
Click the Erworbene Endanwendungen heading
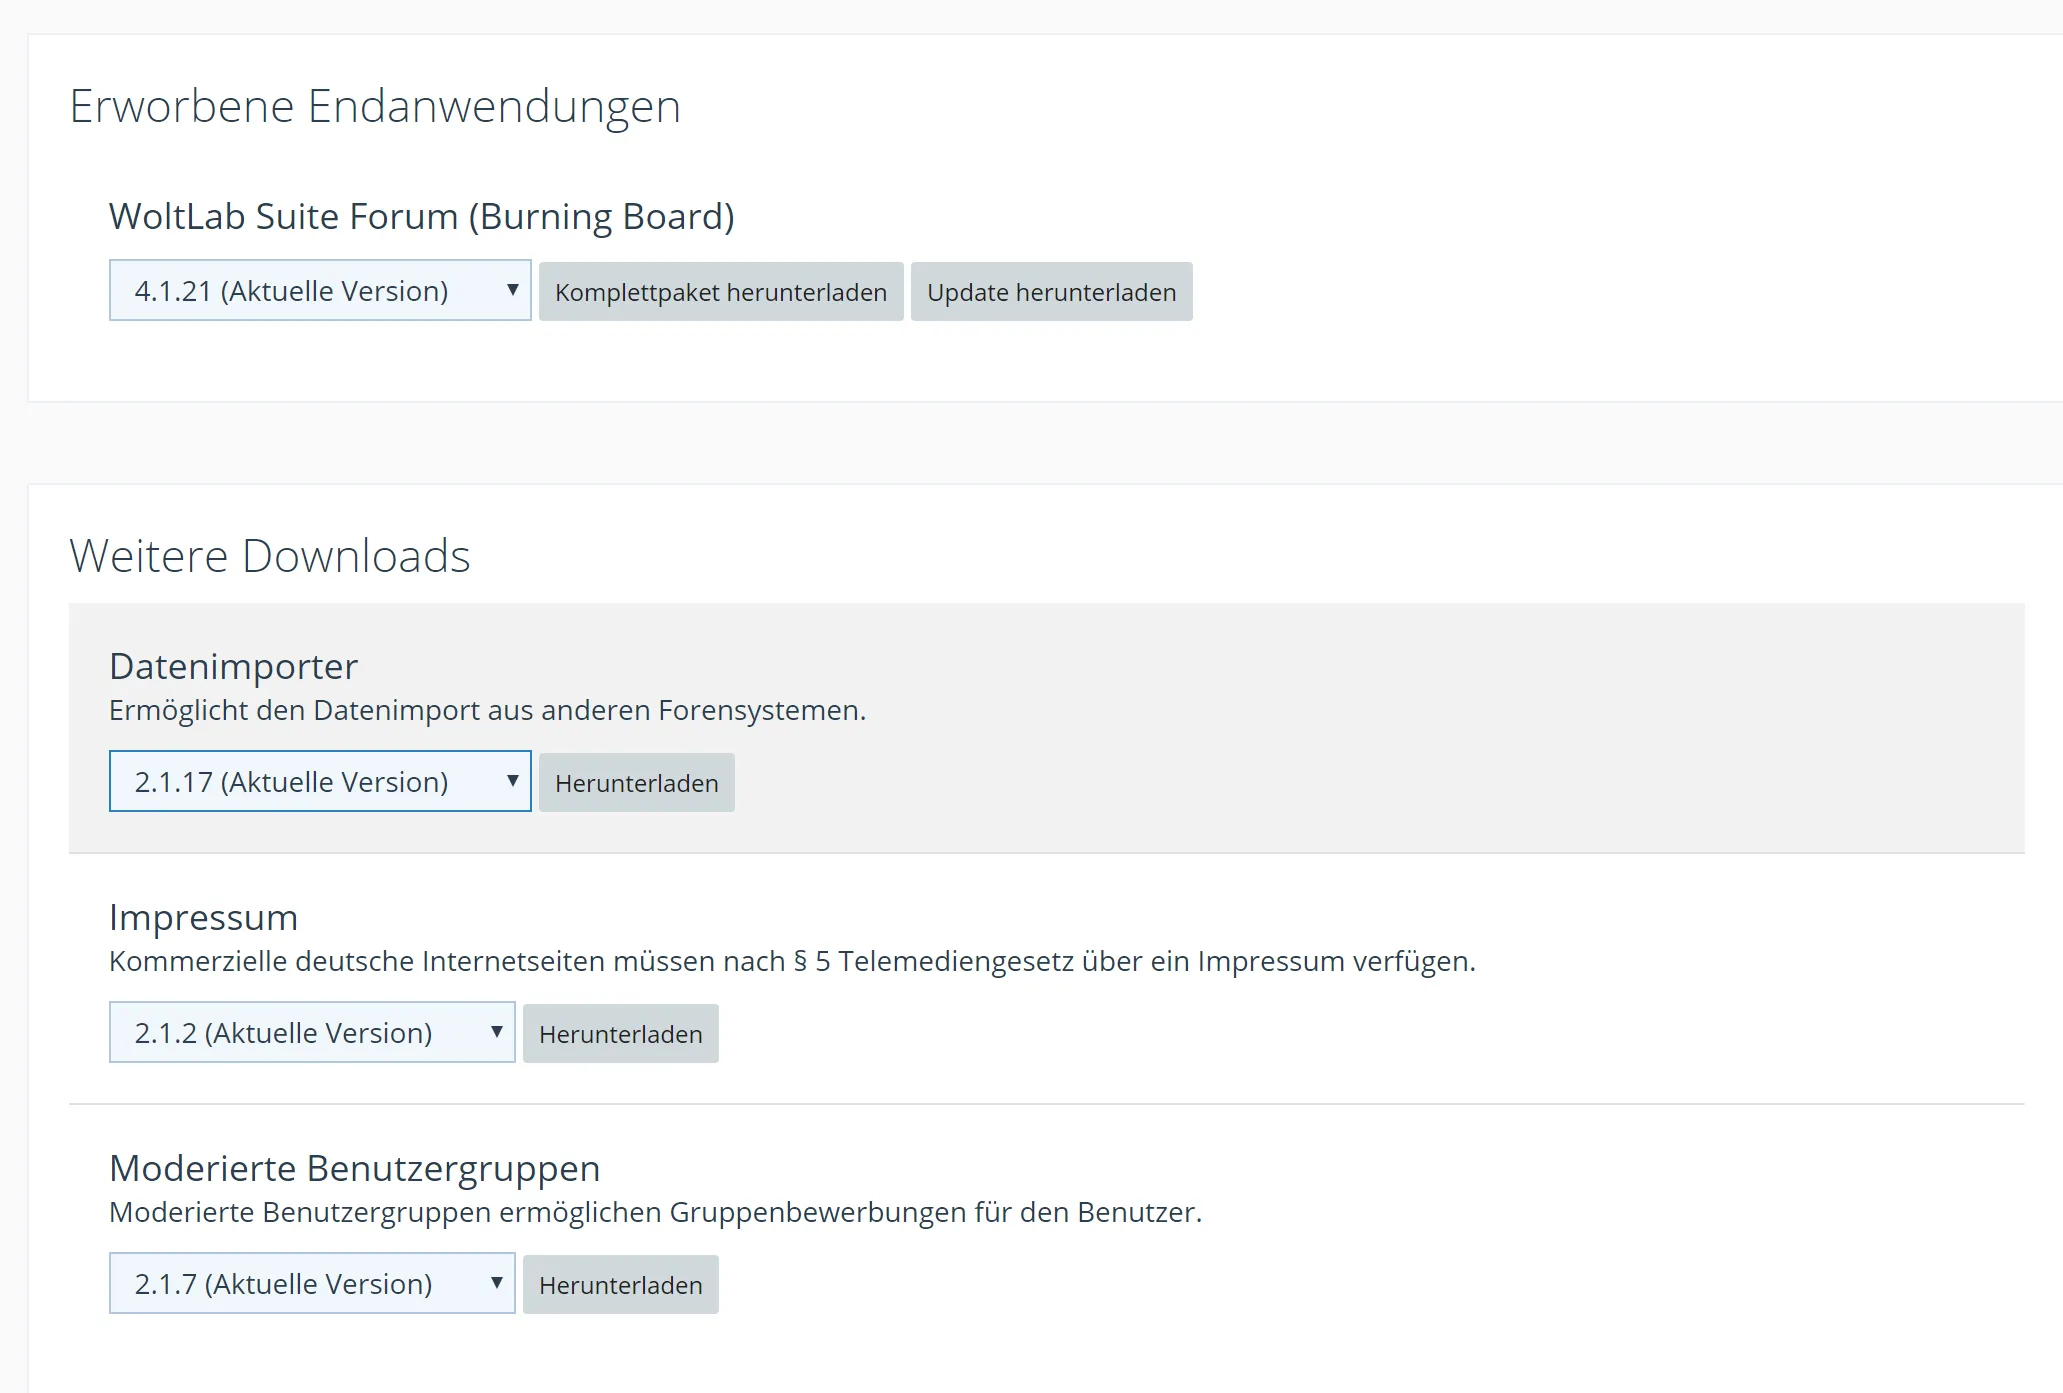coord(375,106)
